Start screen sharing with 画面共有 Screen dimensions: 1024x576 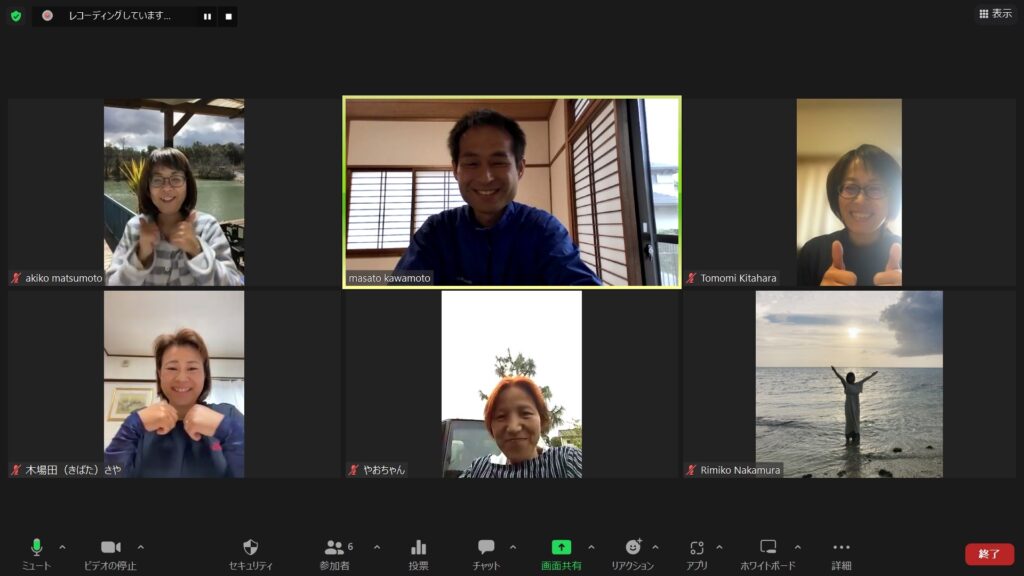[x=561, y=554]
